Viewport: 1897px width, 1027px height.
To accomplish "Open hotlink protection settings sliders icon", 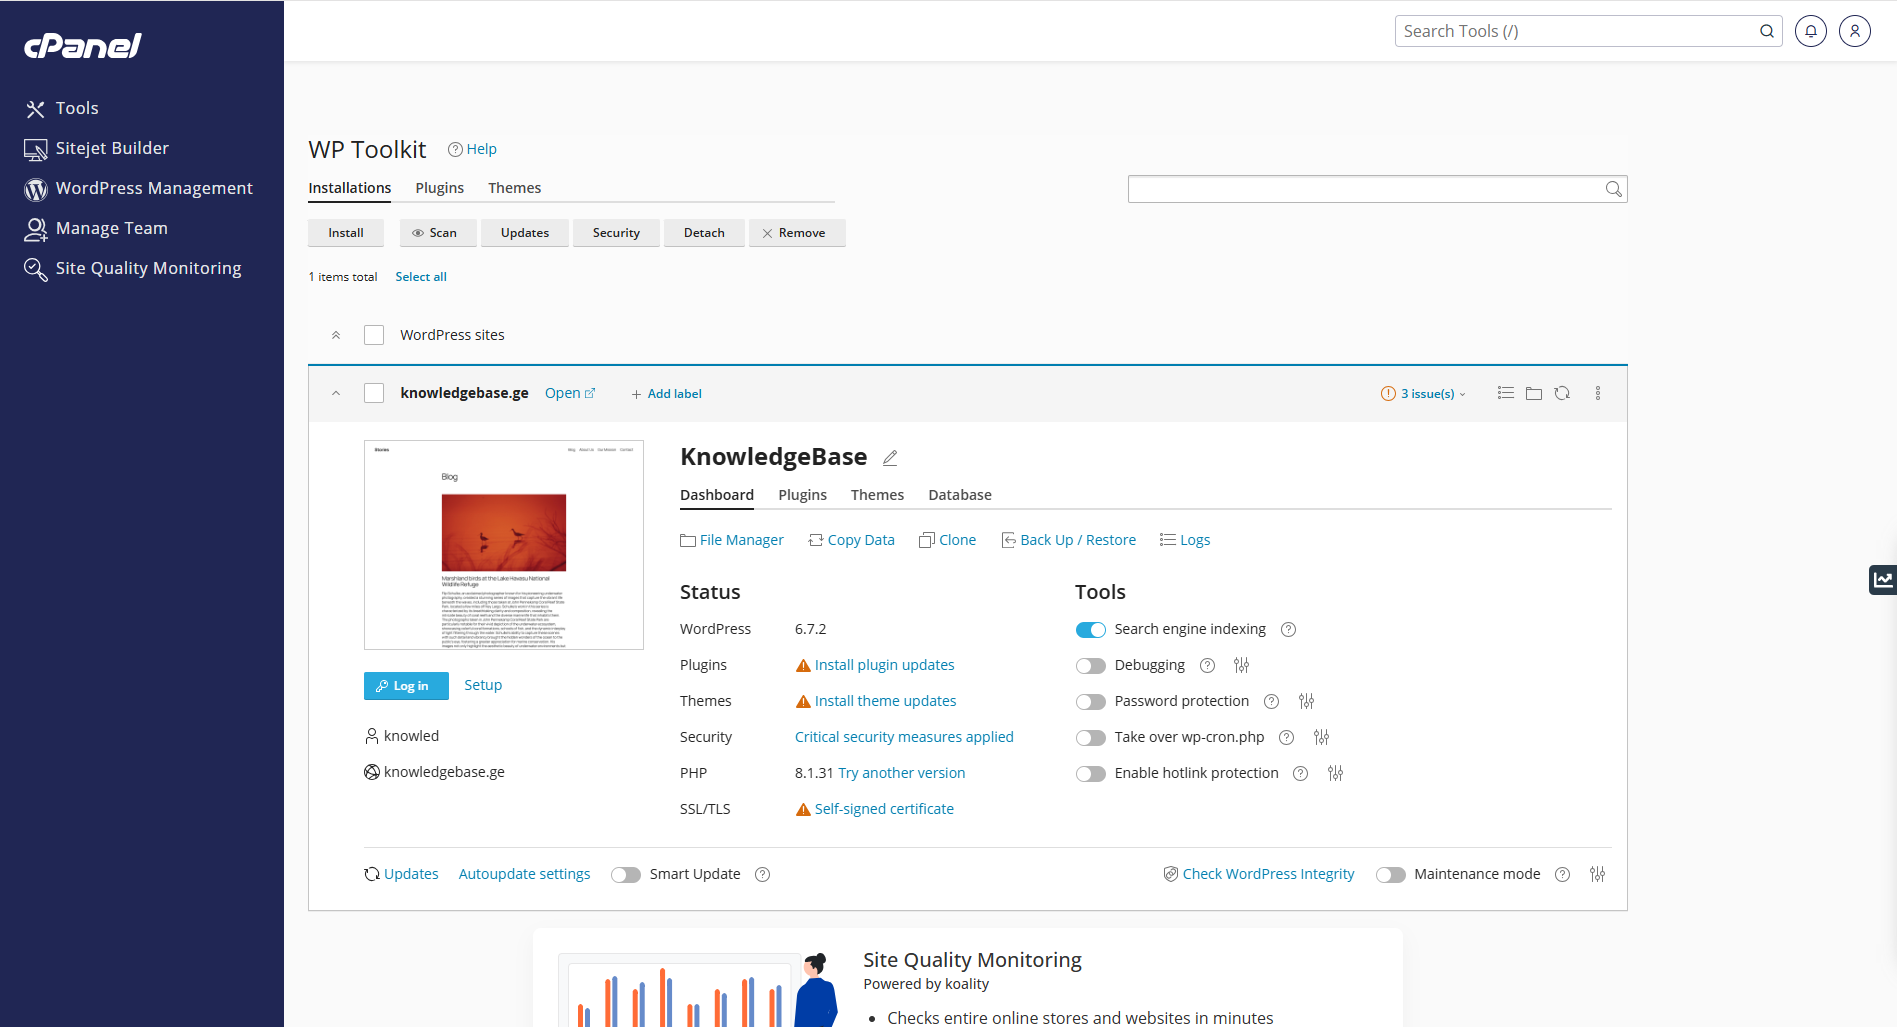I will pyautogui.click(x=1335, y=773).
